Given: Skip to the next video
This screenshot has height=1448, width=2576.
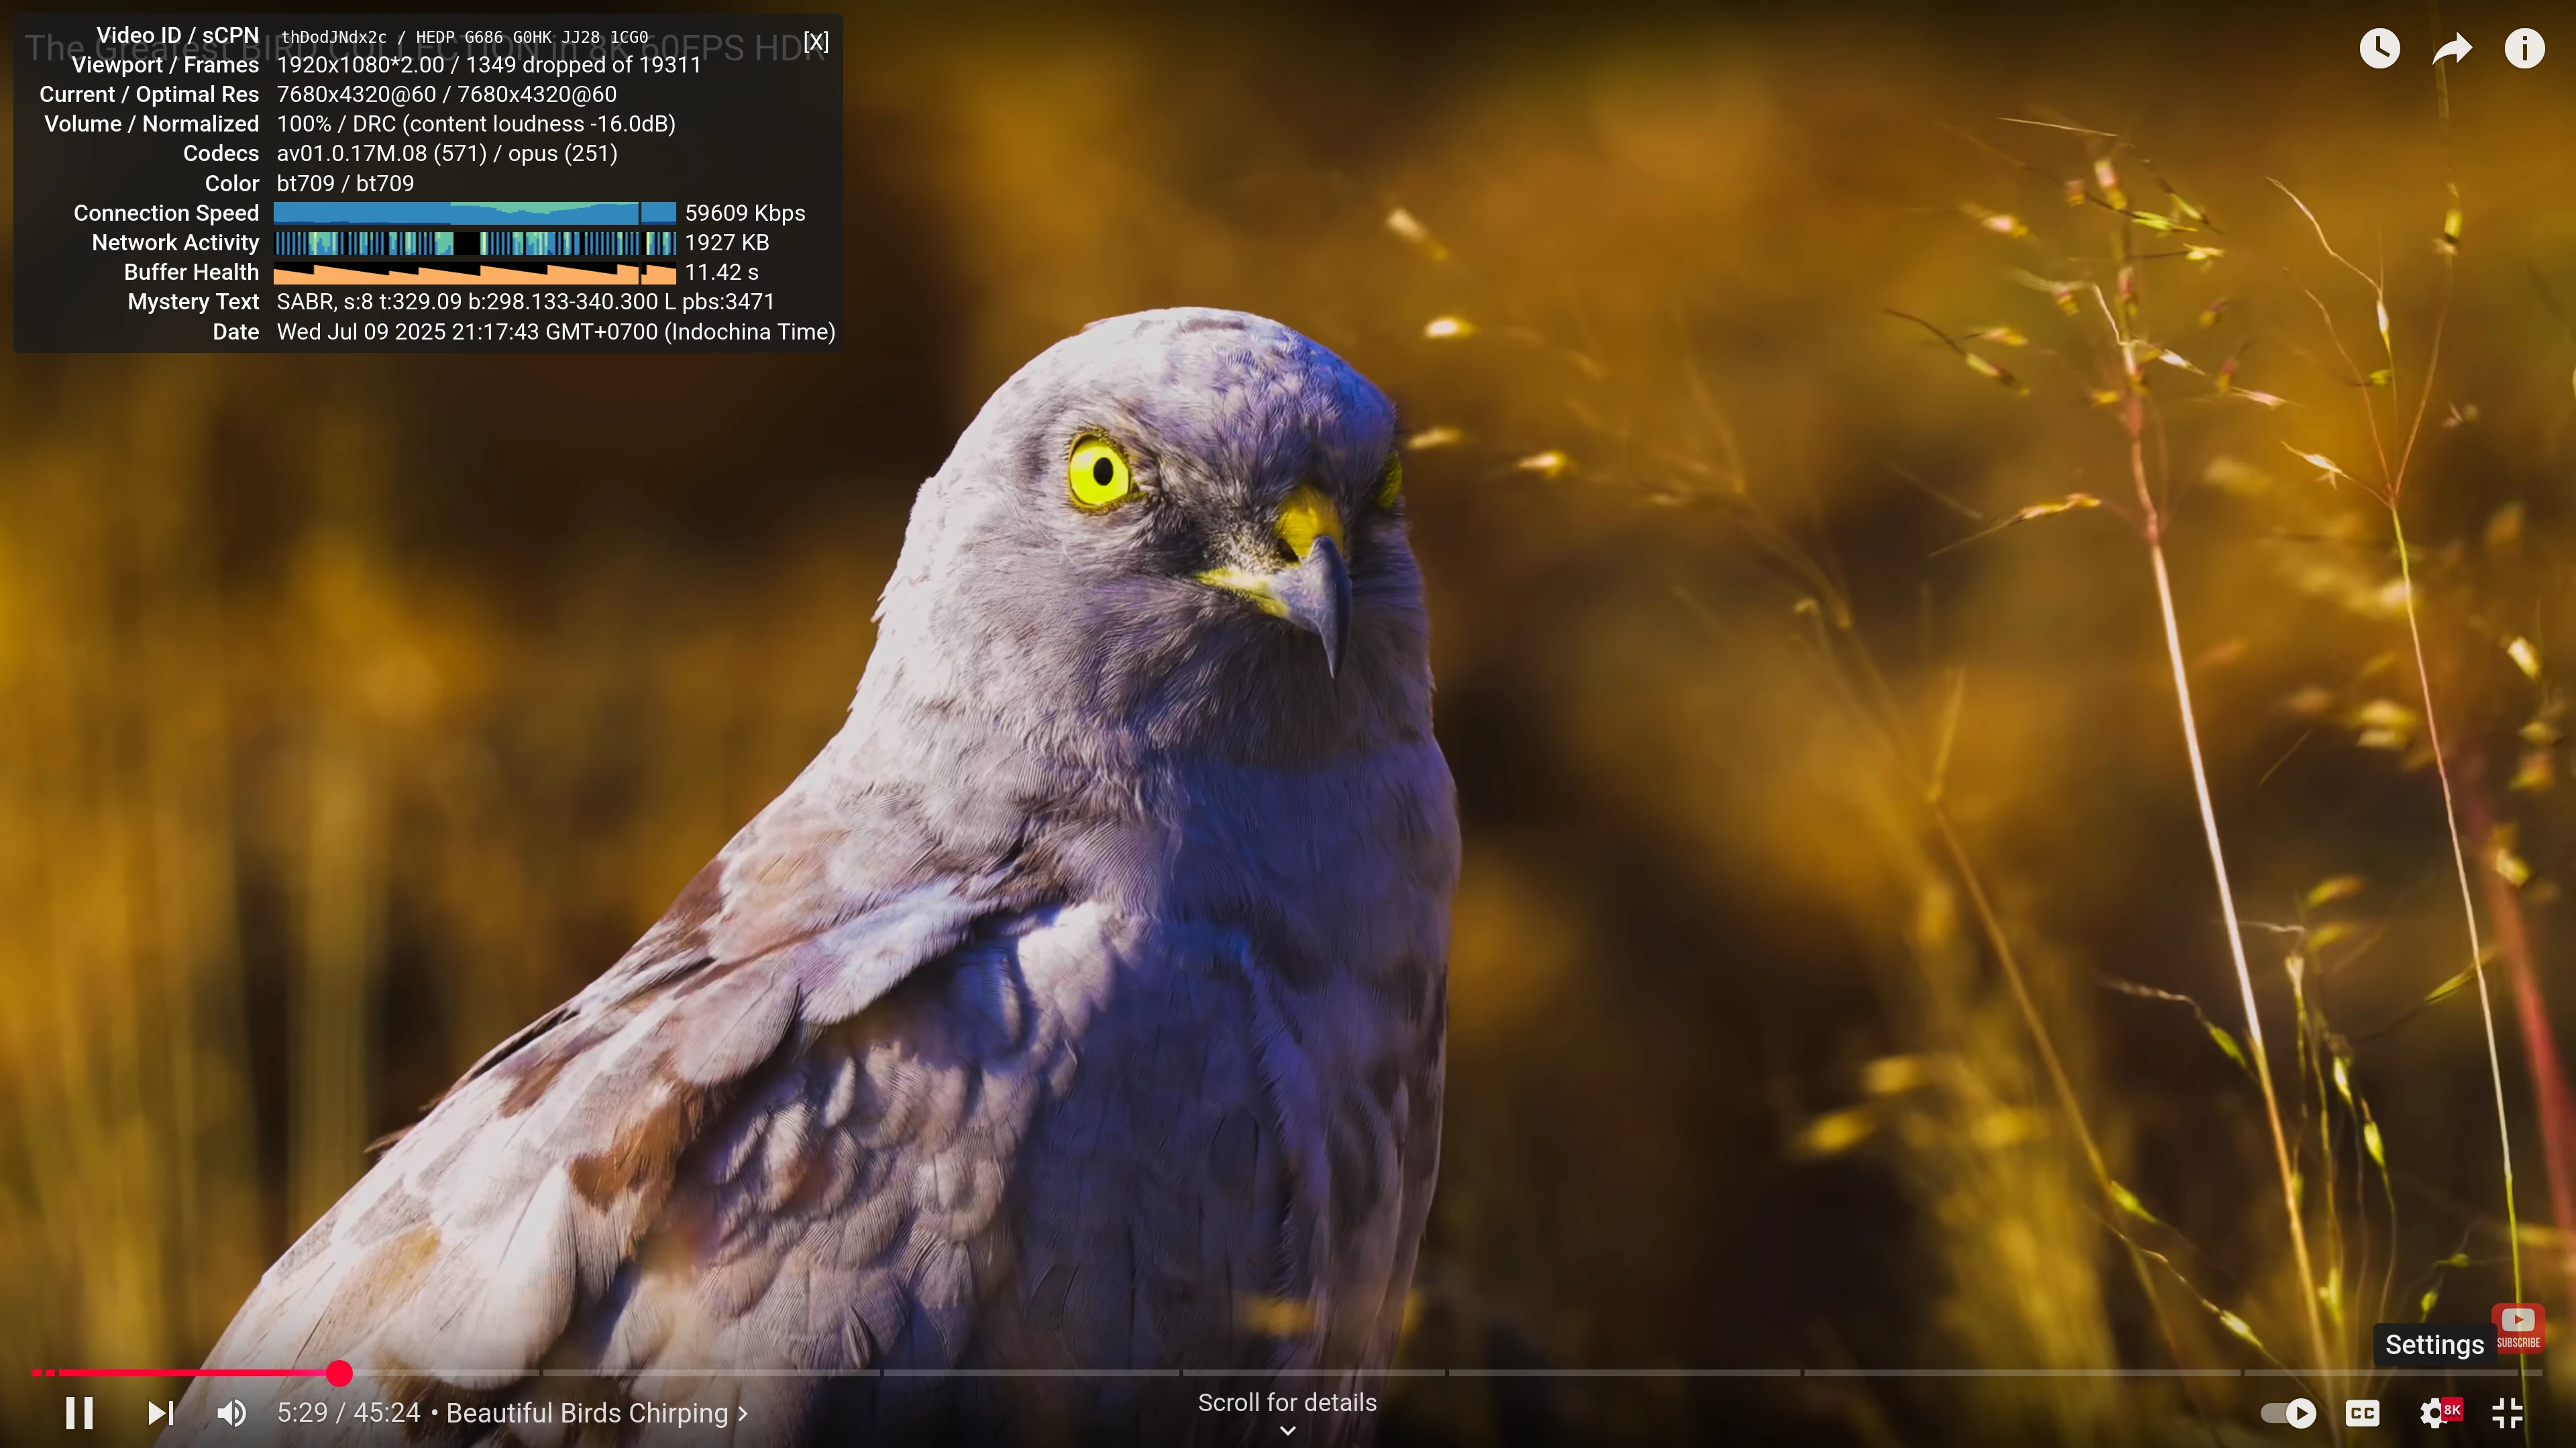Looking at the screenshot, I should coord(161,1413).
